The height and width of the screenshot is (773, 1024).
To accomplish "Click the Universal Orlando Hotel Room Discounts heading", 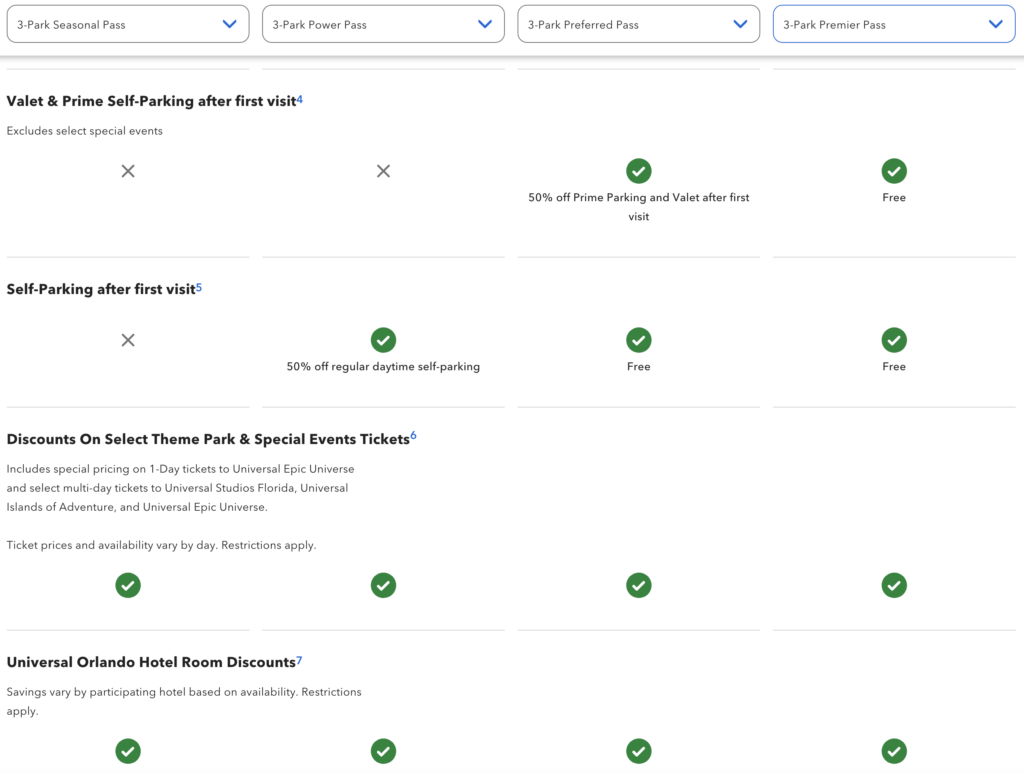I will click(x=150, y=662).
